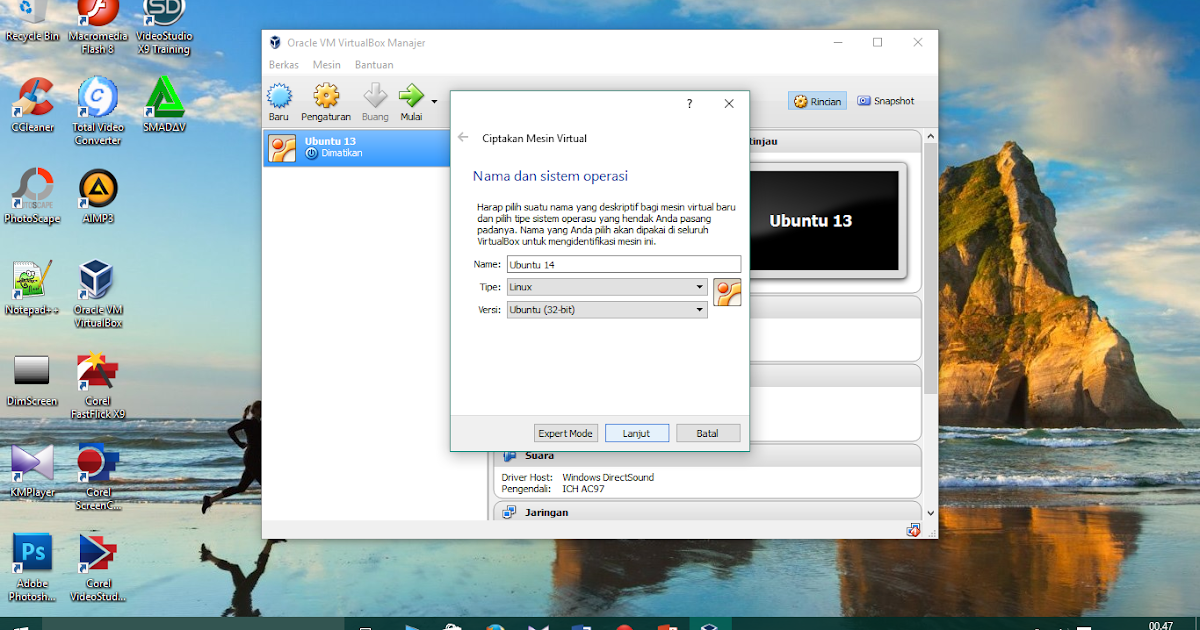The image size is (1200, 630).
Task: Select KMPlayer desktop icon
Action: (x=33, y=471)
